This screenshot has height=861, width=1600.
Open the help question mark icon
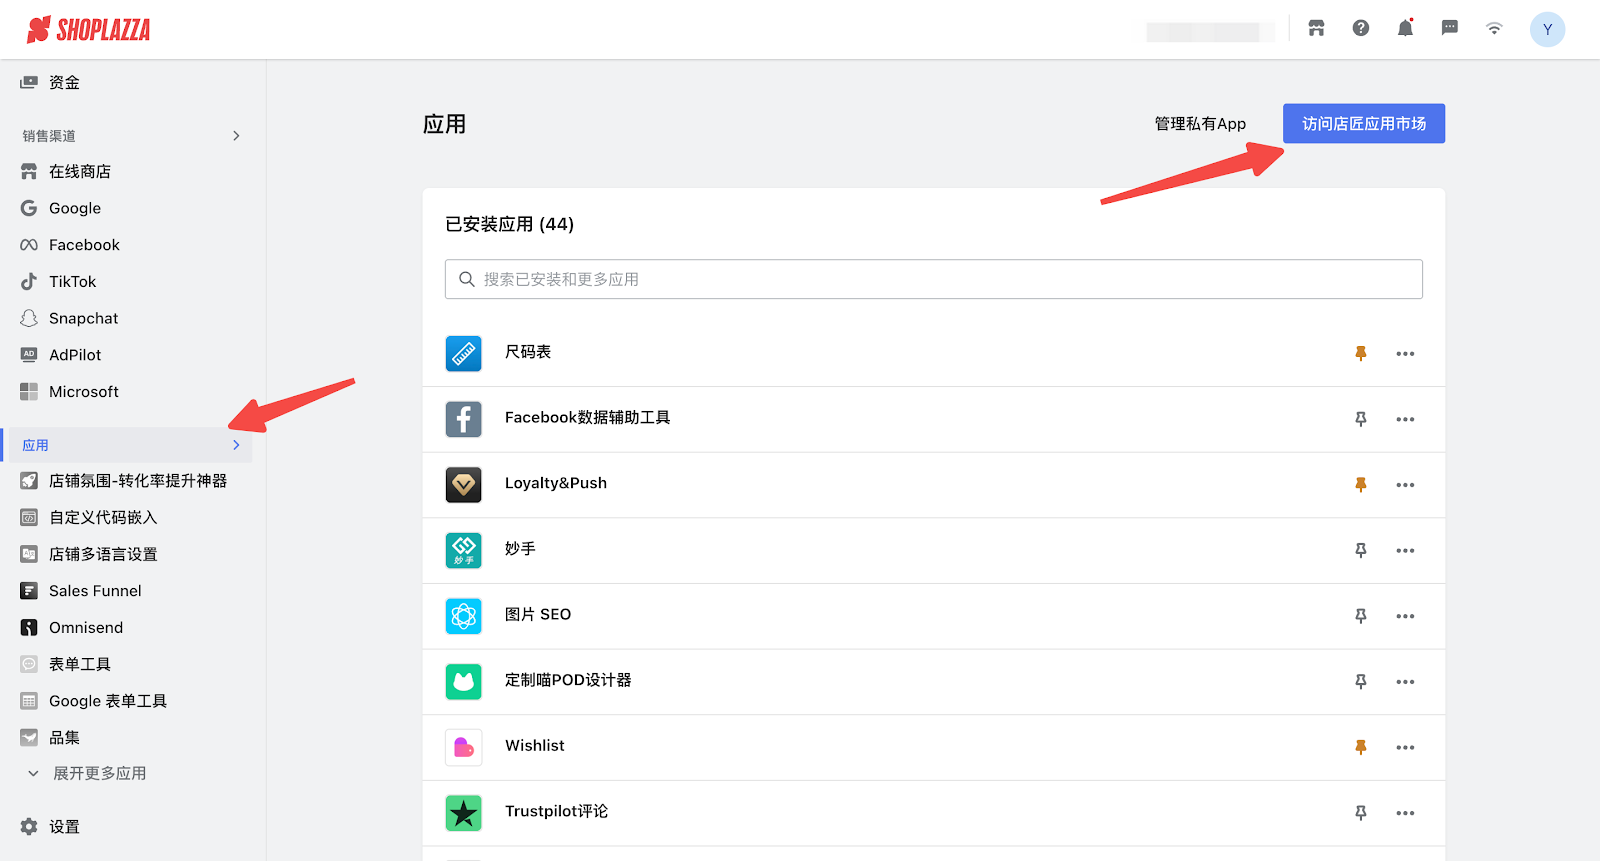[x=1361, y=29]
